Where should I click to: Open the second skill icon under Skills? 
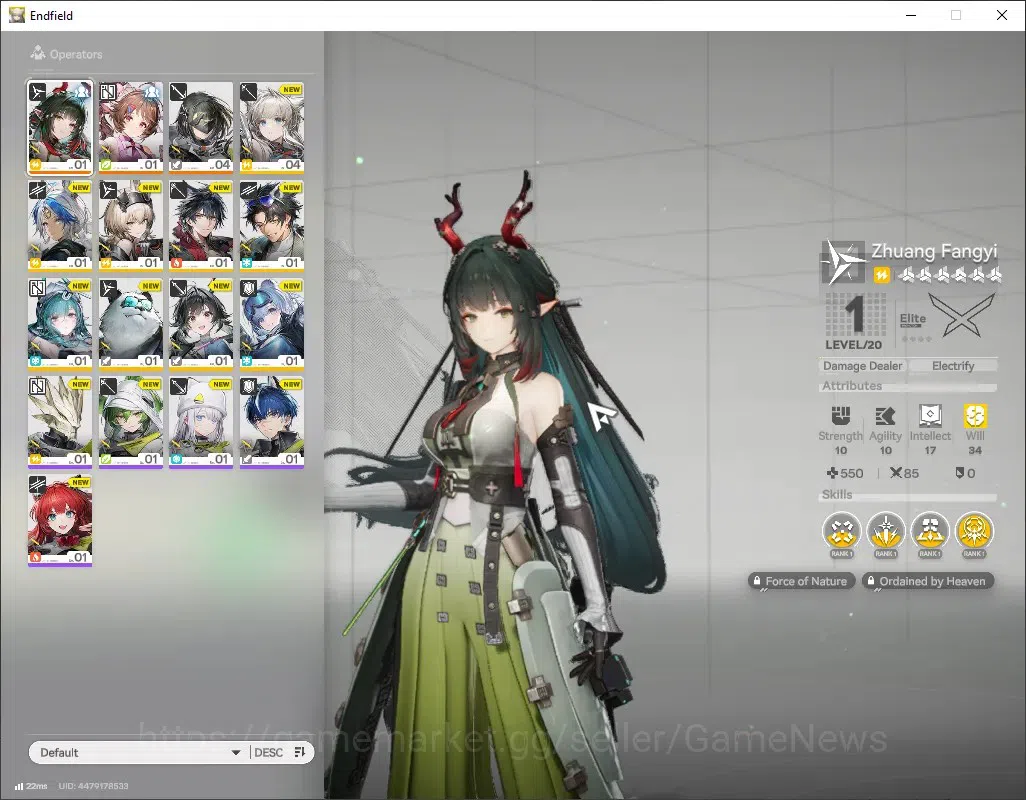tap(885, 531)
